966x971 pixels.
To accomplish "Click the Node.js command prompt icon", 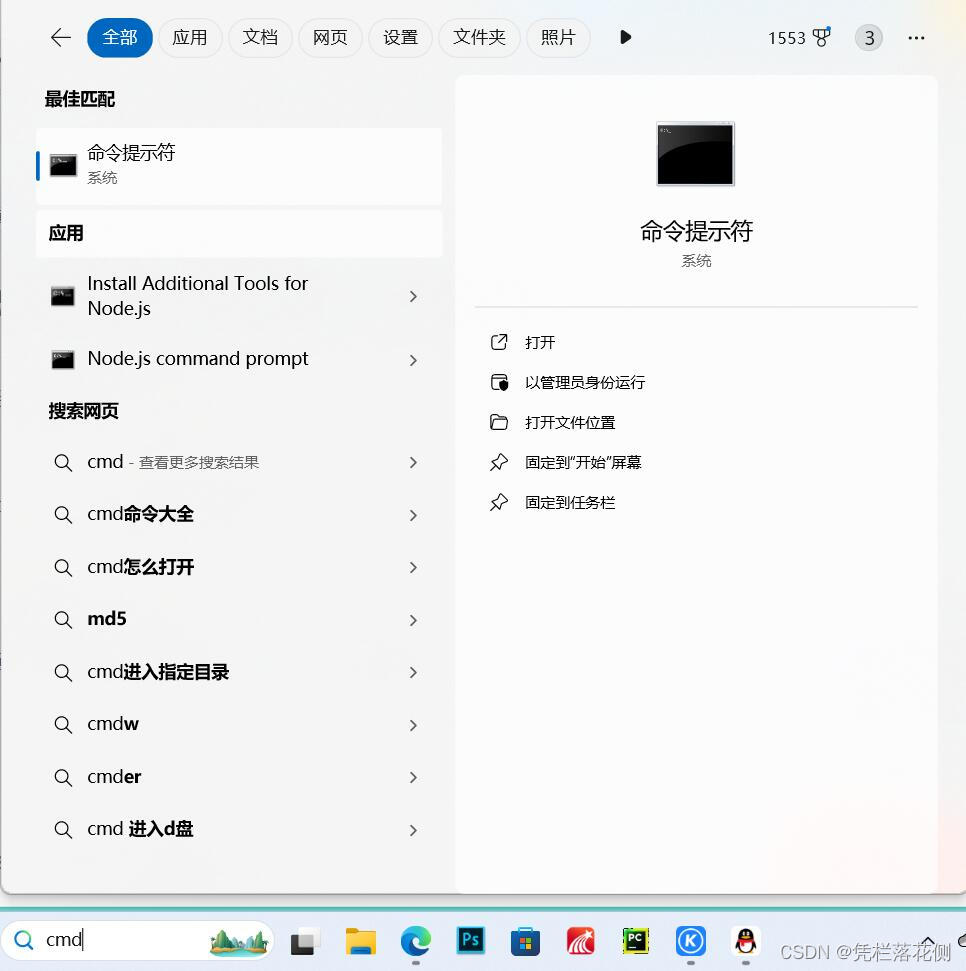I will tap(63, 360).
